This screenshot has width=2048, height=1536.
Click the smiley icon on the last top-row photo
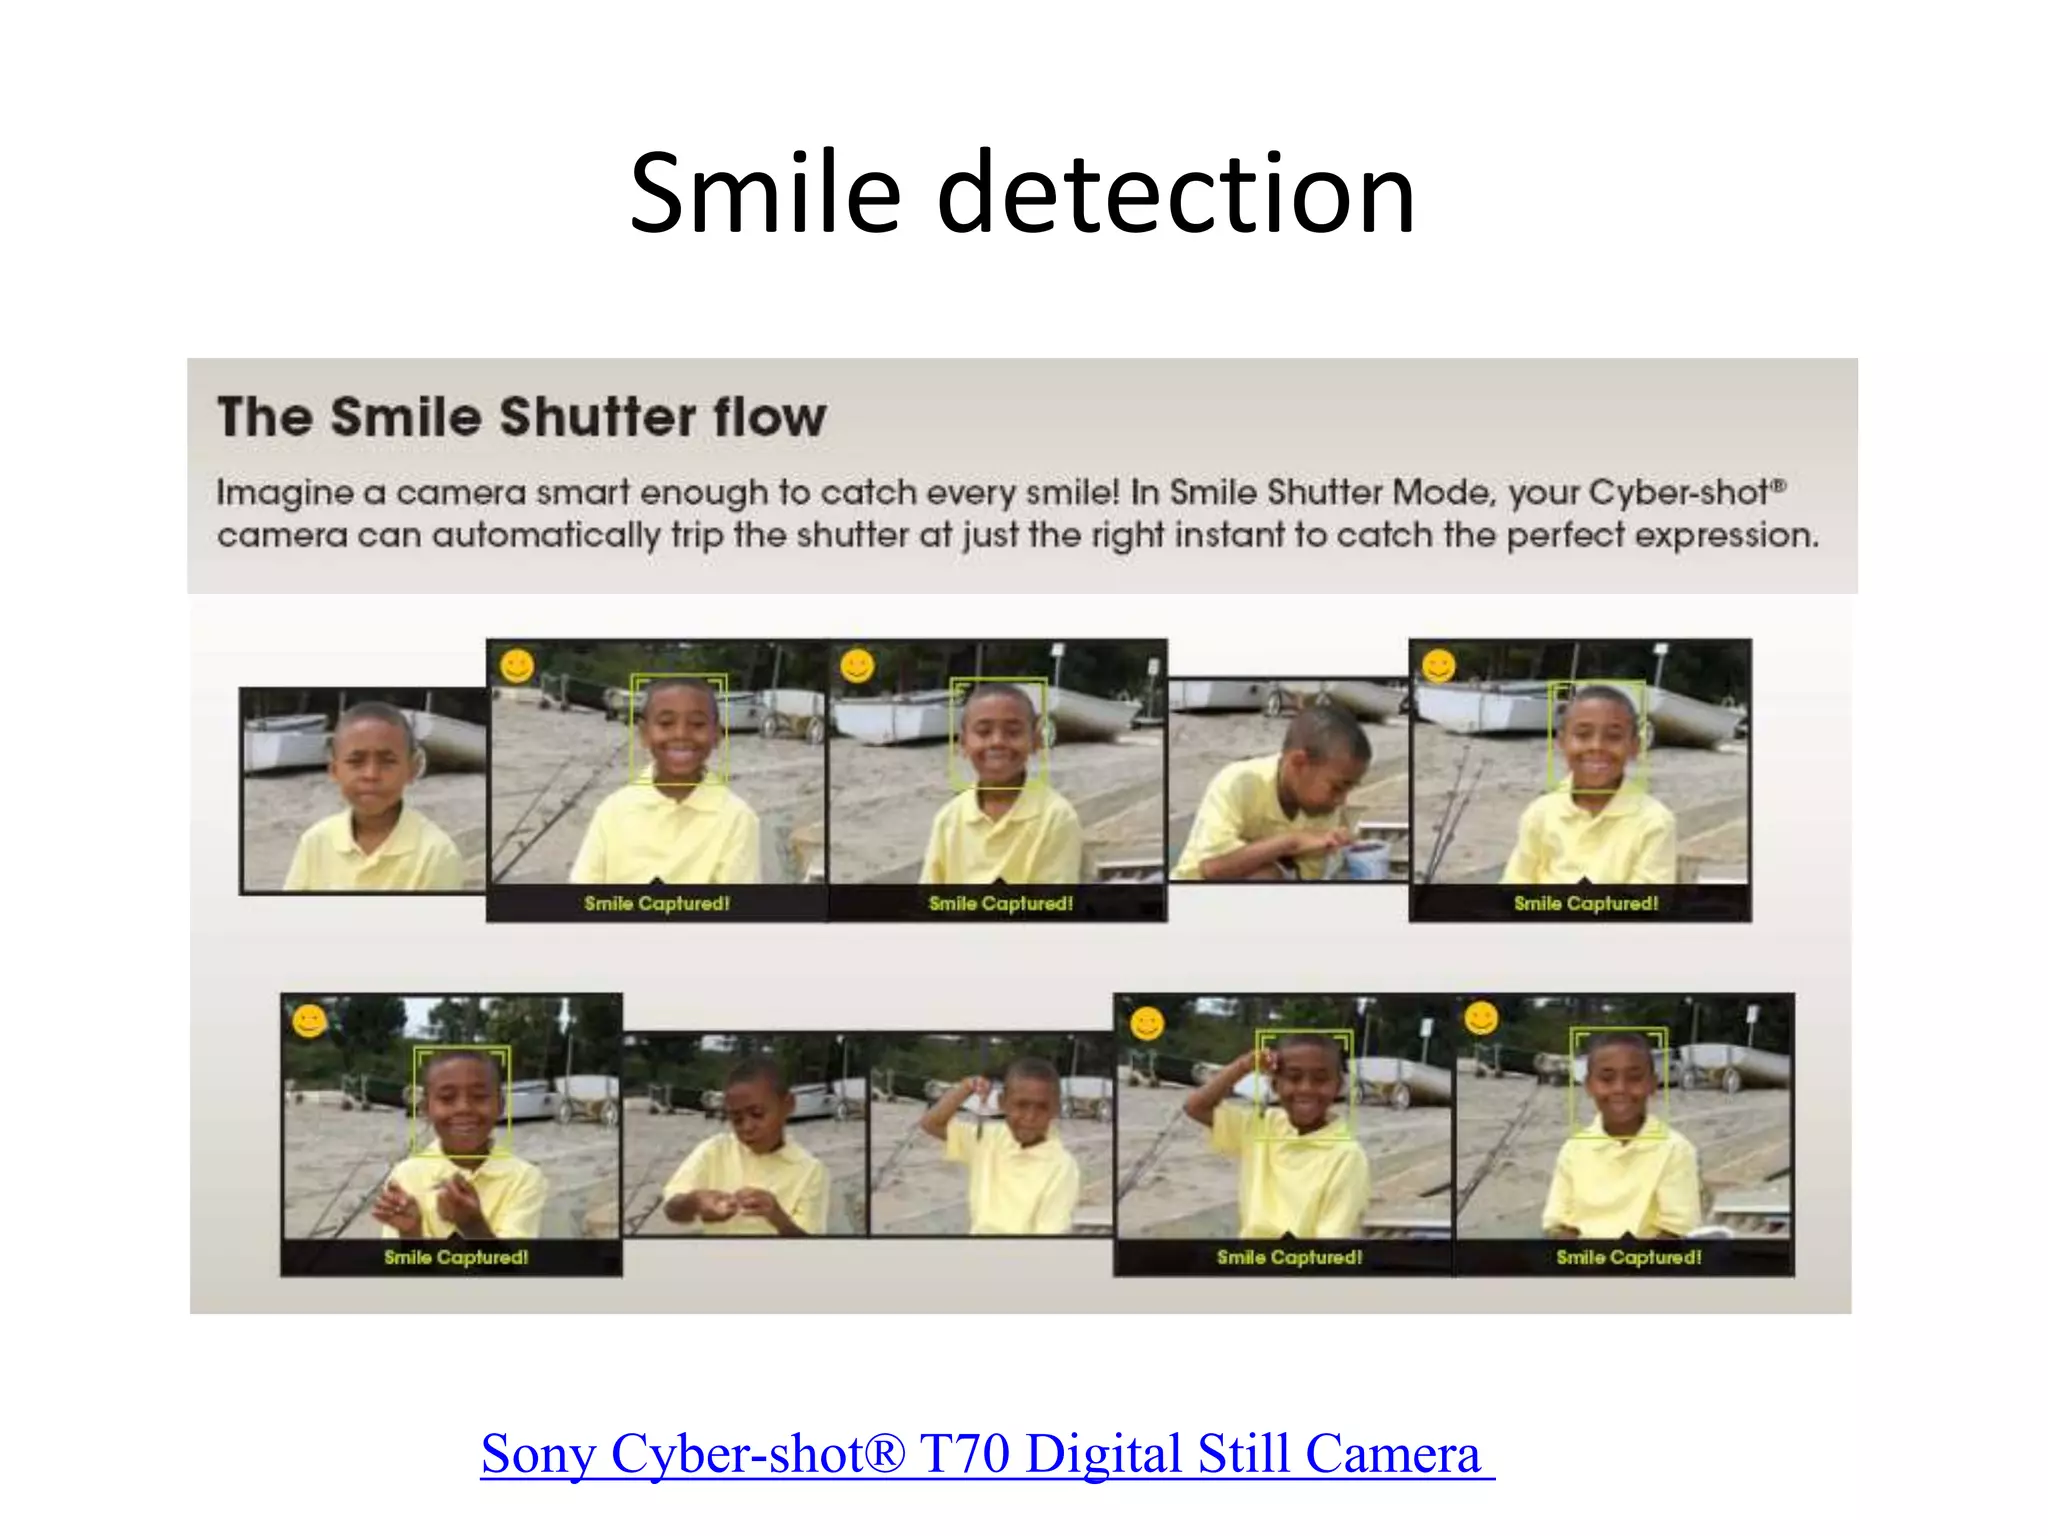[x=1439, y=666]
